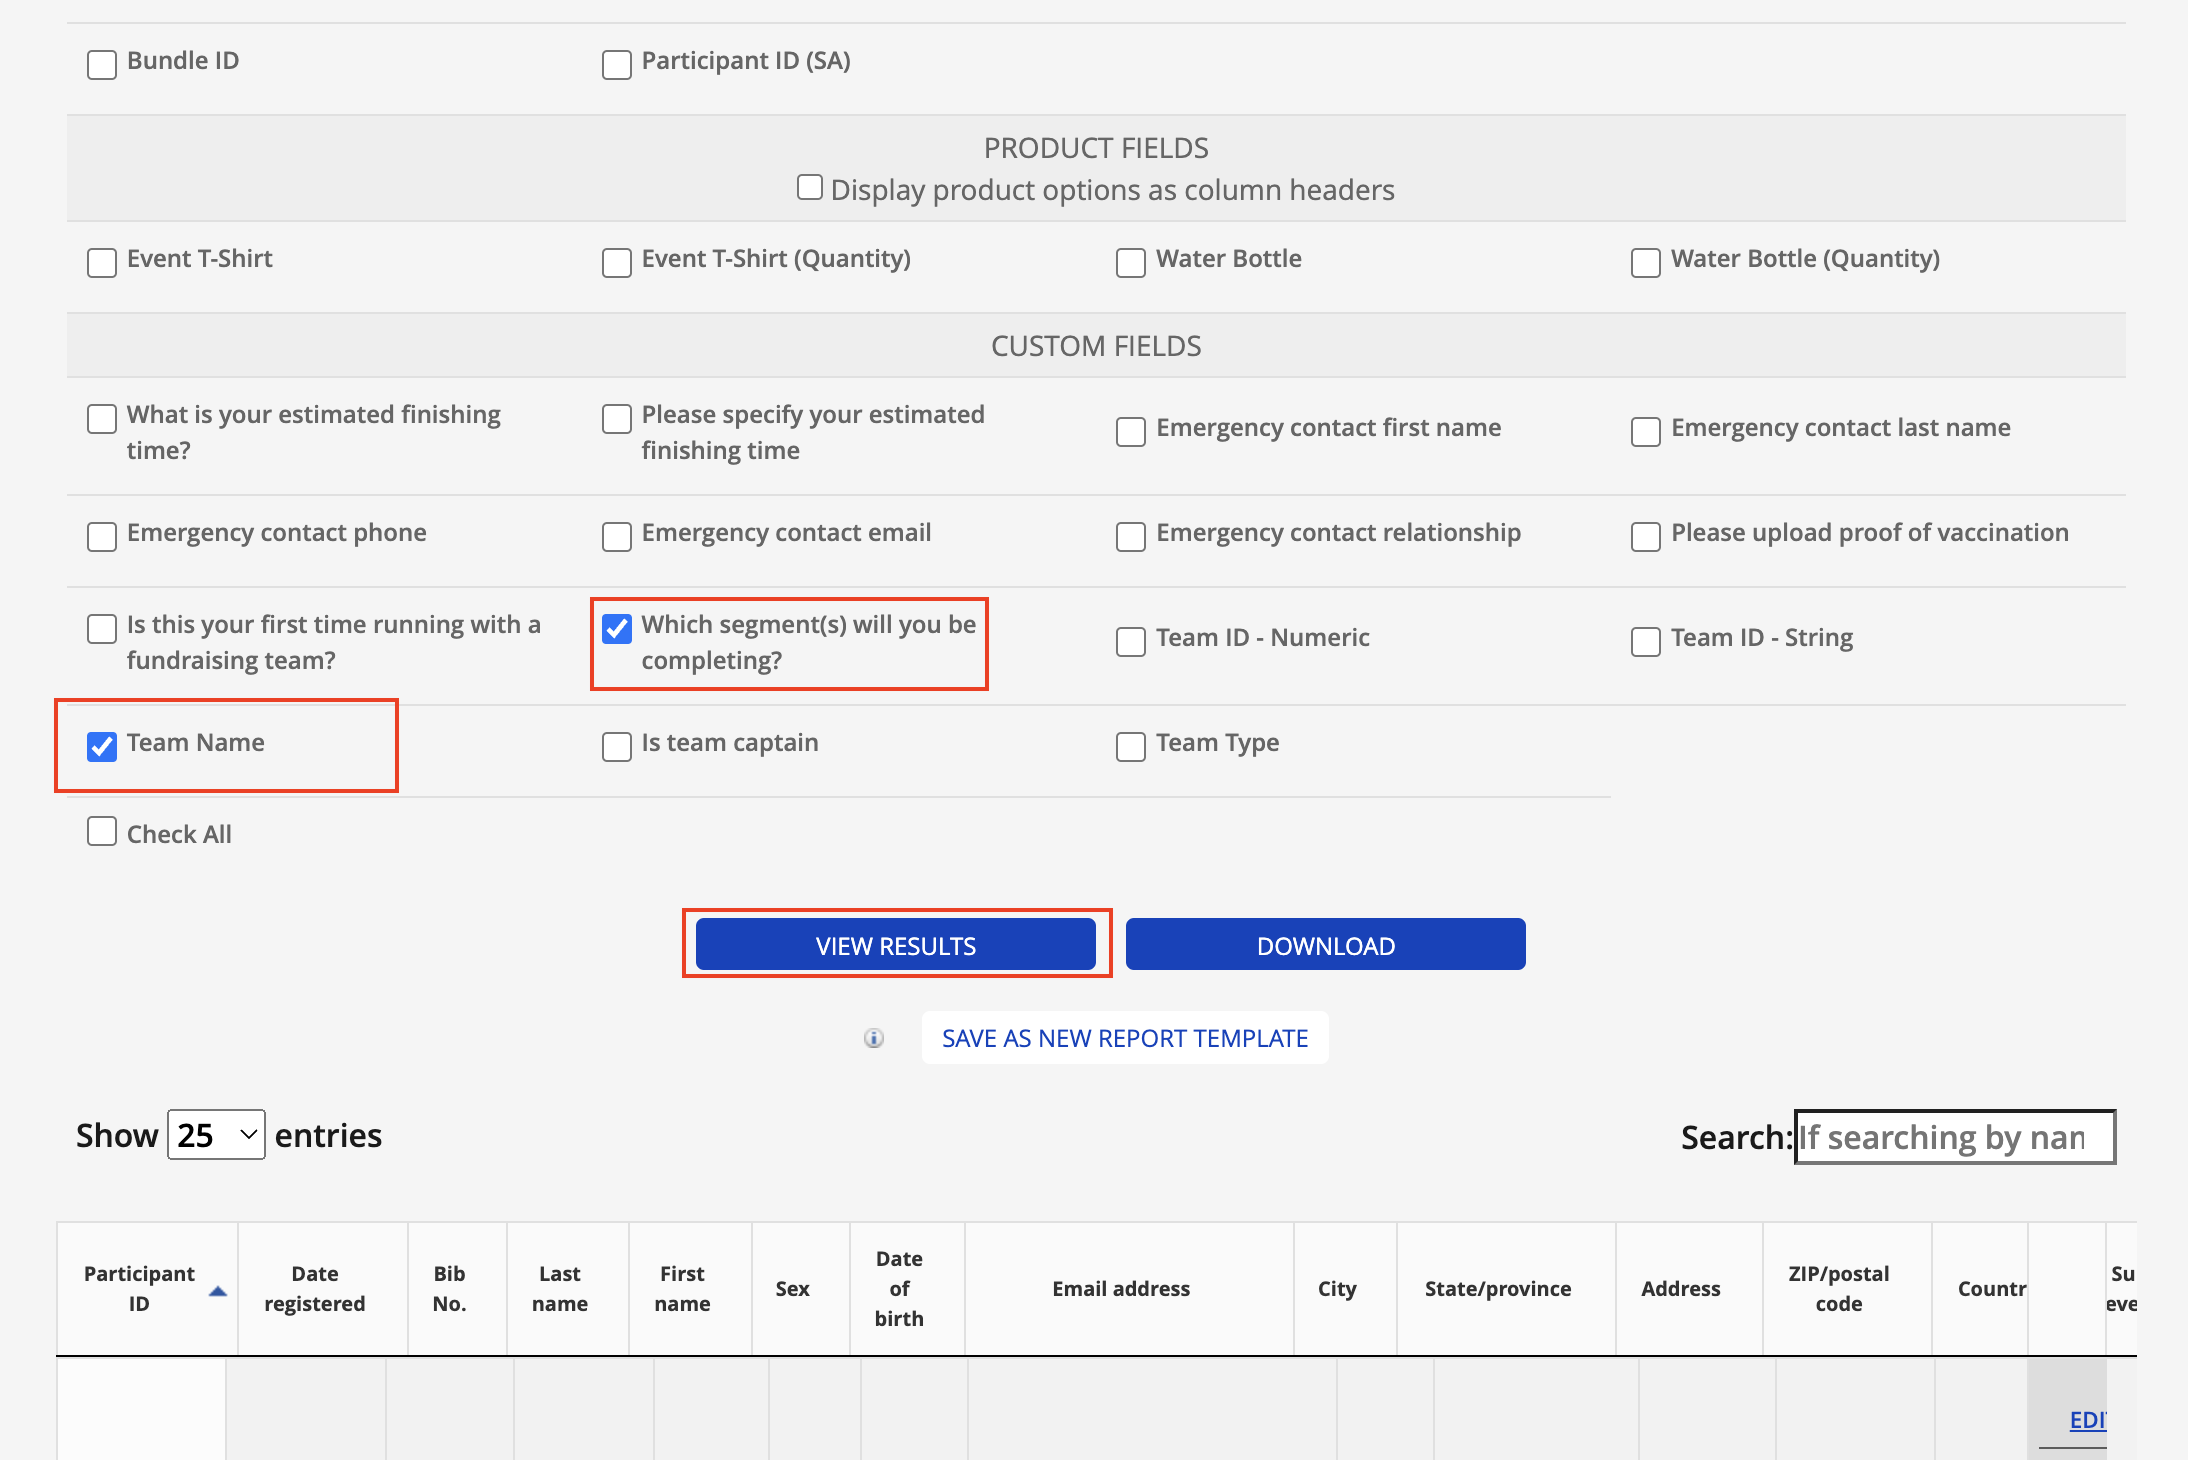Uncheck the Team Name checkbox
The image size is (2188, 1460).
(102, 746)
